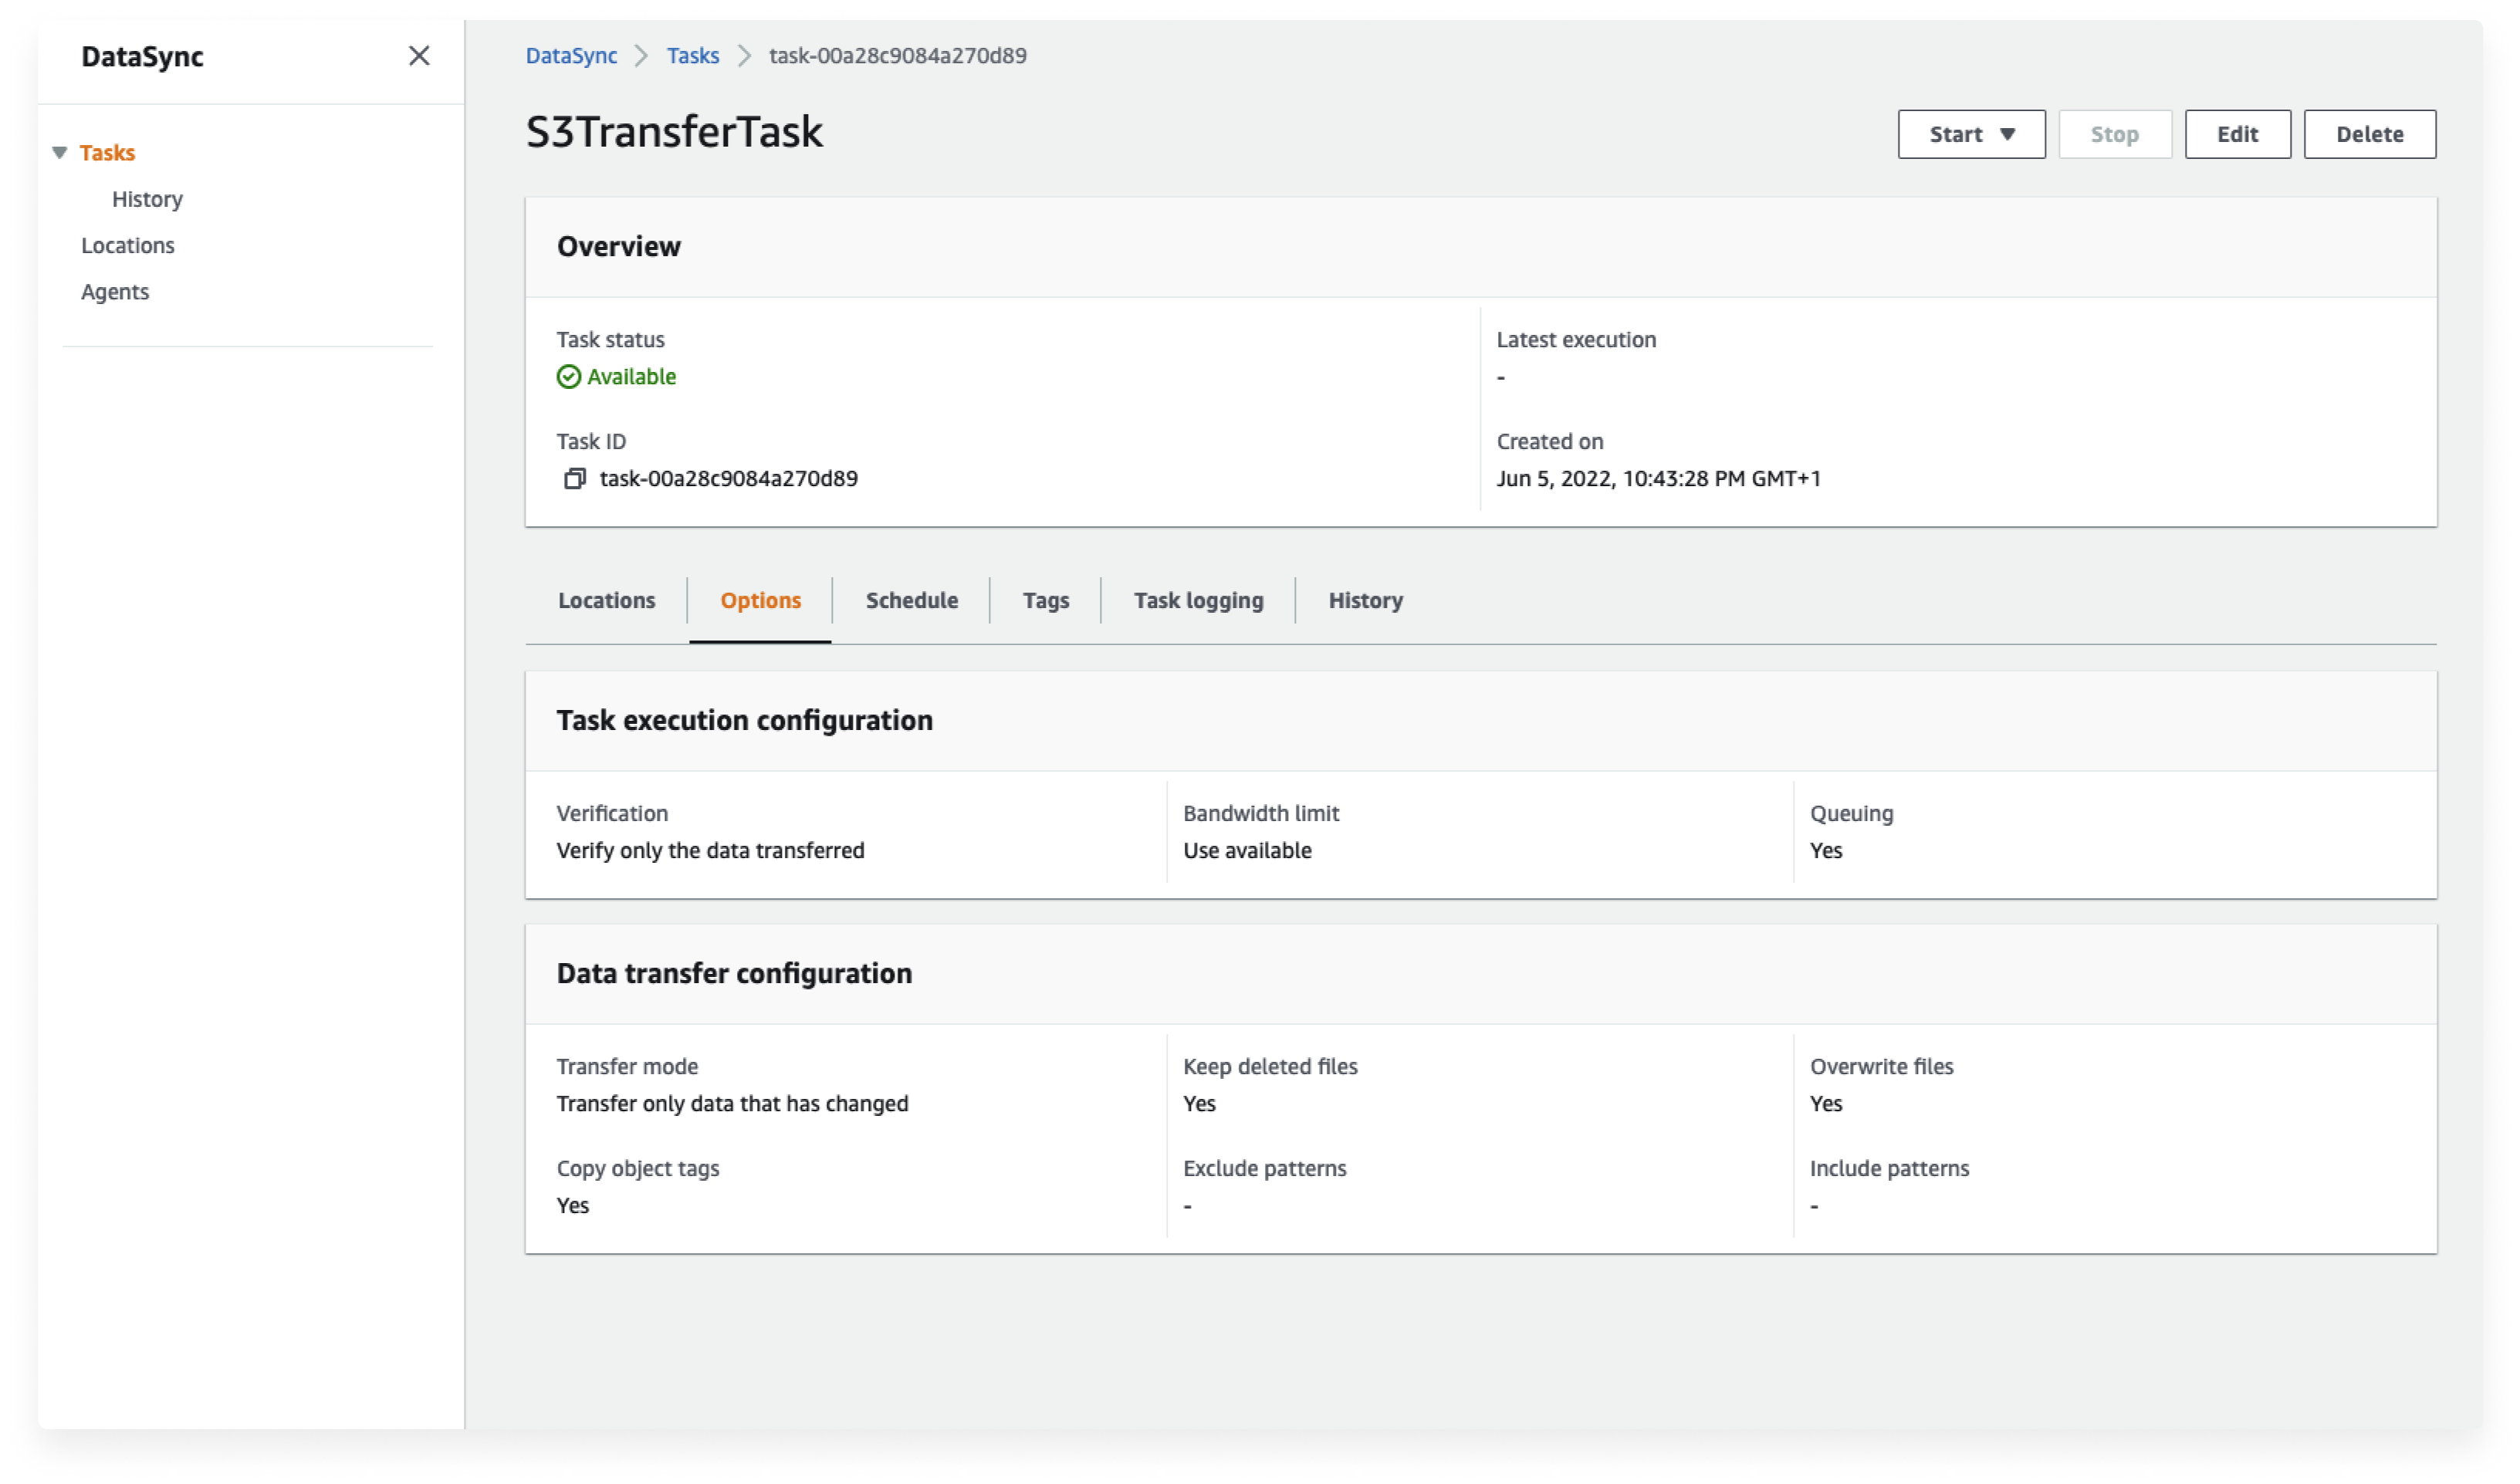Navigate to Tasks breadcrumb link
This screenshot has height=1484, width=2520.
click(x=693, y=56)
